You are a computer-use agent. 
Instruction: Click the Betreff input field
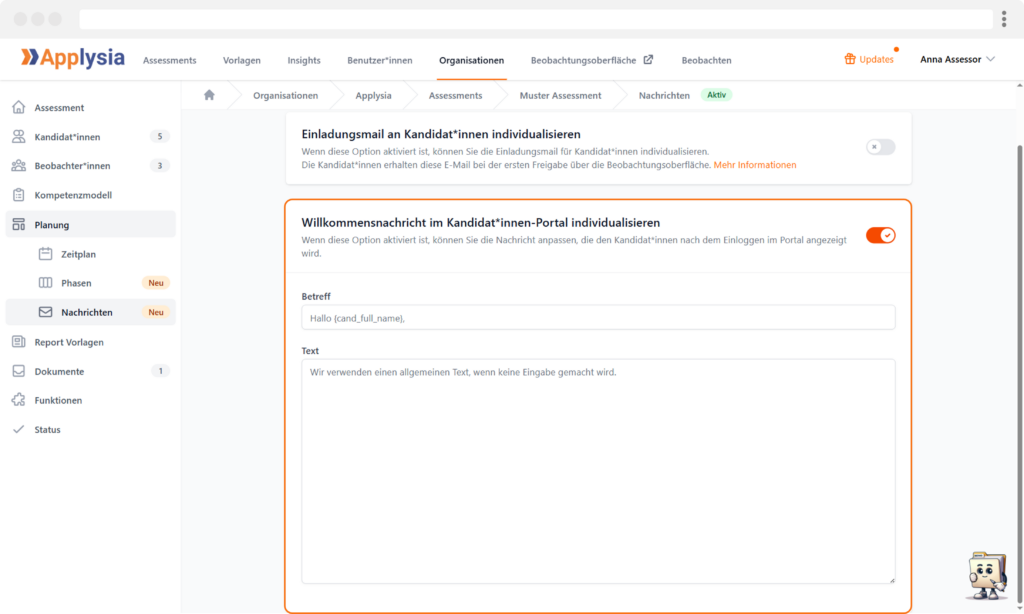(x=598, y=317)
